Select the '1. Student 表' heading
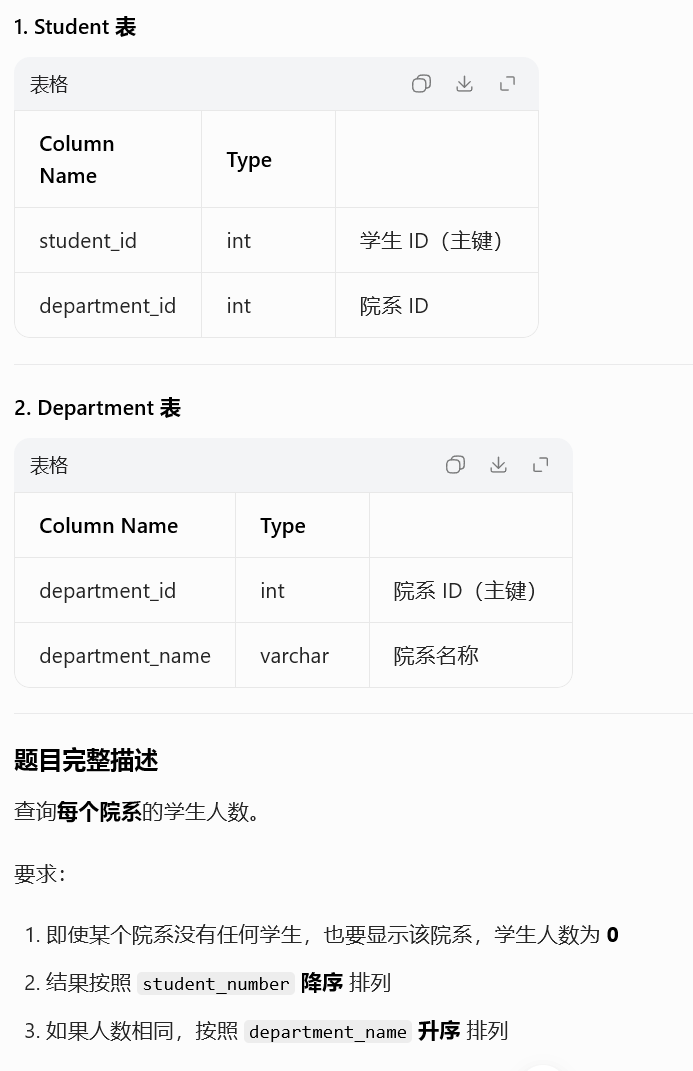Screen dimensions: 693x1071 pyautogui.click(x=75, y=27)
